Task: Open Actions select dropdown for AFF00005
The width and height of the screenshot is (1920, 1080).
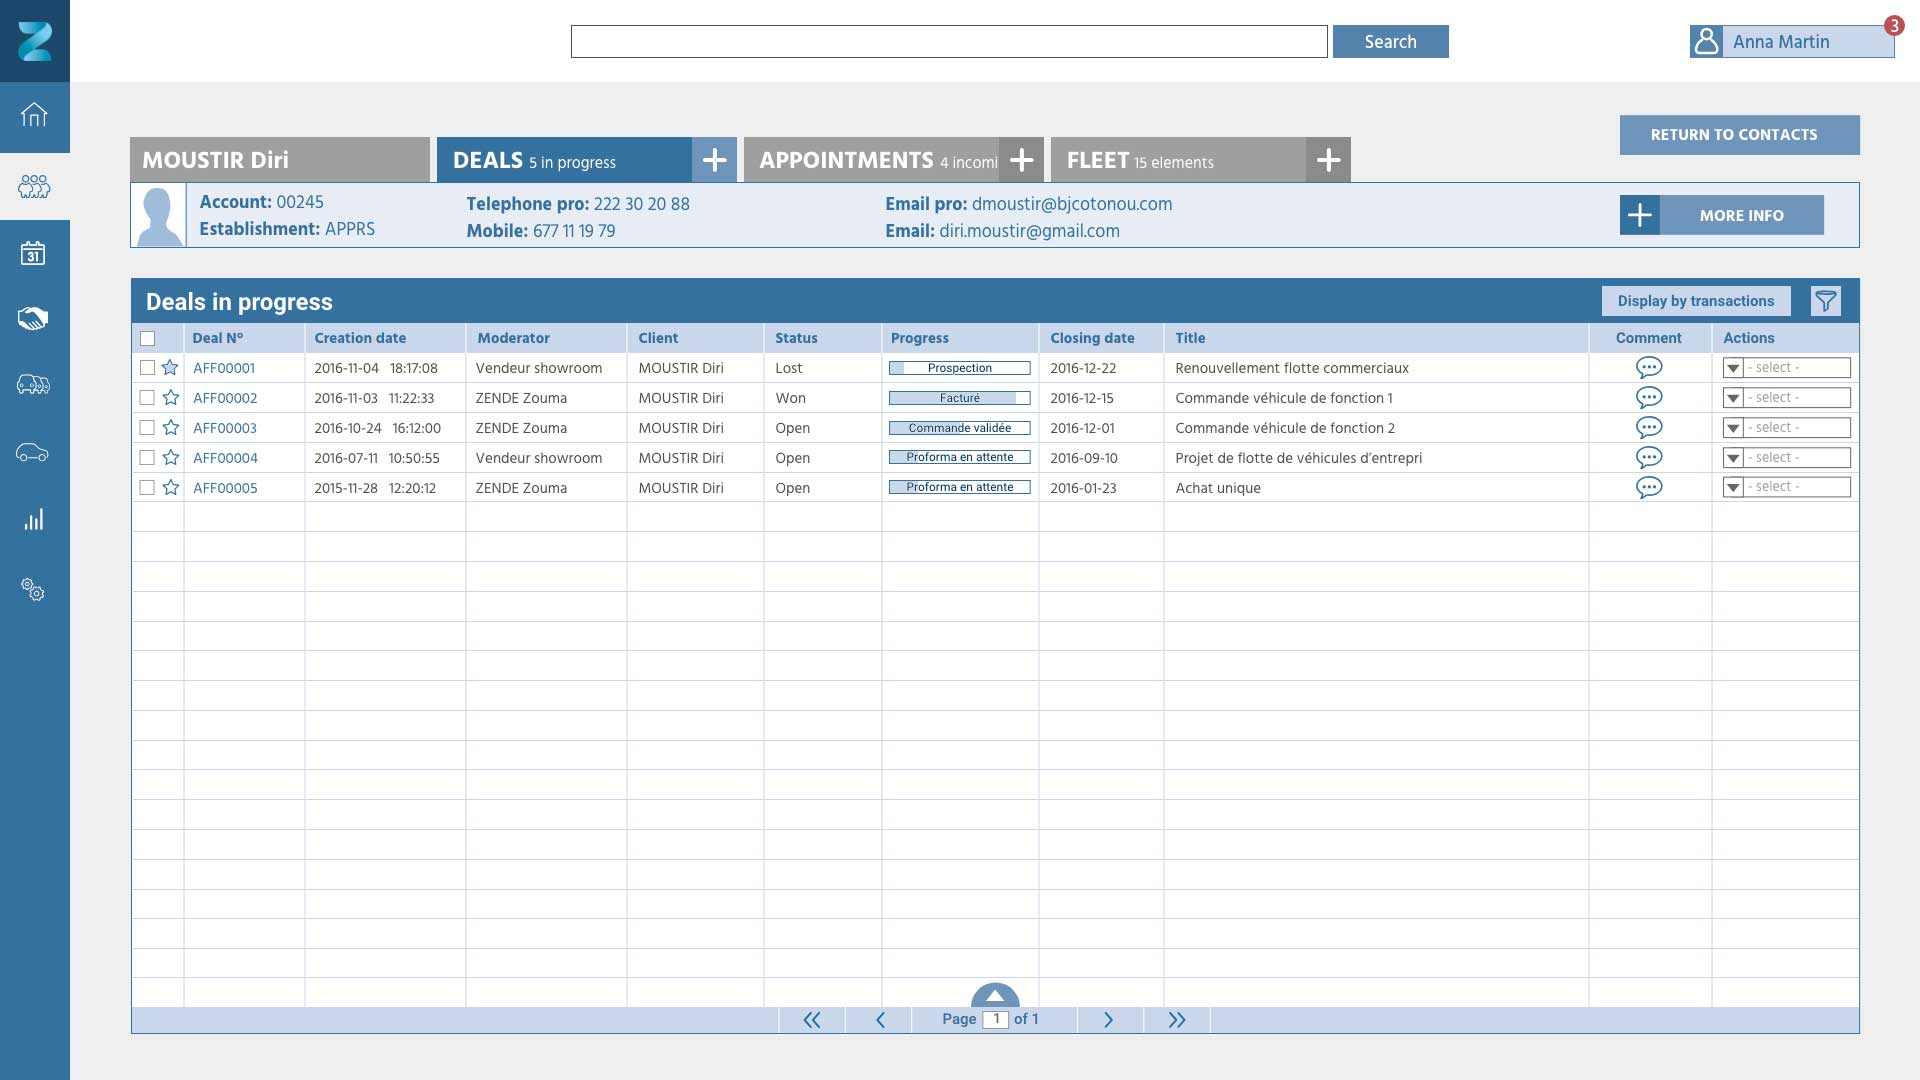Action: [1787, 487]
